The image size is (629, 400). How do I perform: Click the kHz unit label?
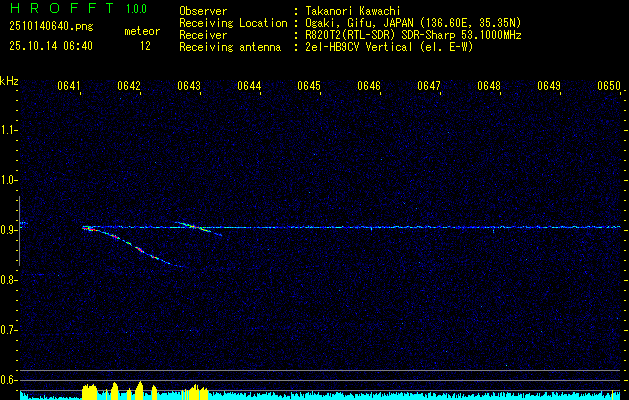pos(9,81)
